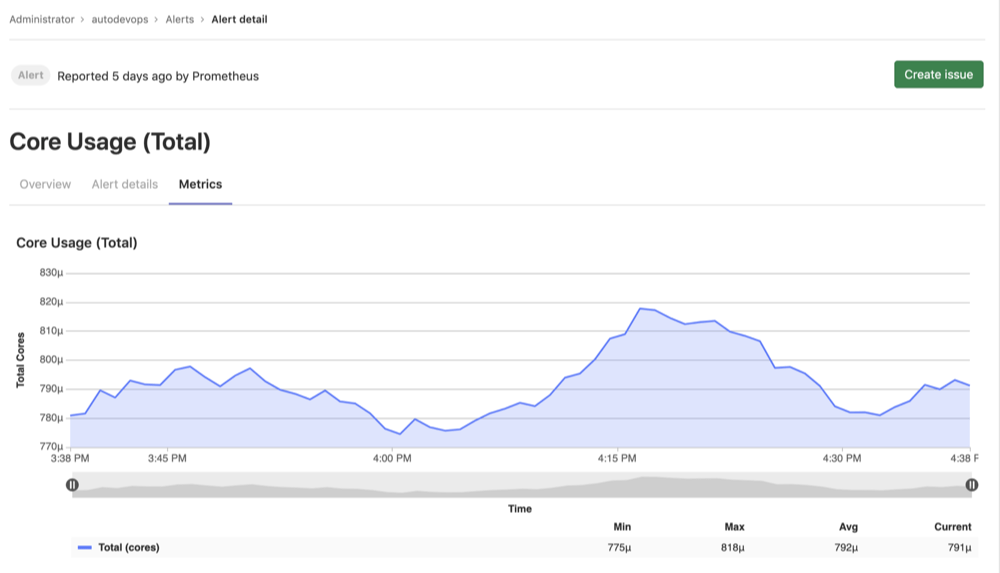Viewport: 1000px width, 573px height.
Task: Click the Max value 818µ in legend
Action: coord(732,548)
